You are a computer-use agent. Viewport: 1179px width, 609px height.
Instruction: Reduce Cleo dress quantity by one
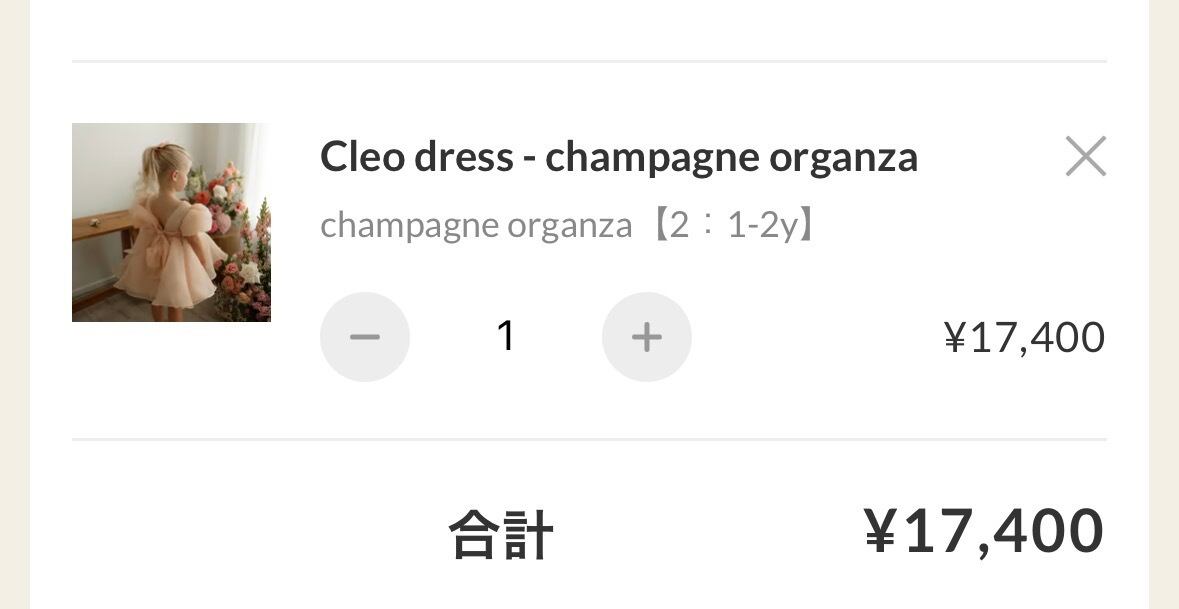(365, 337)
